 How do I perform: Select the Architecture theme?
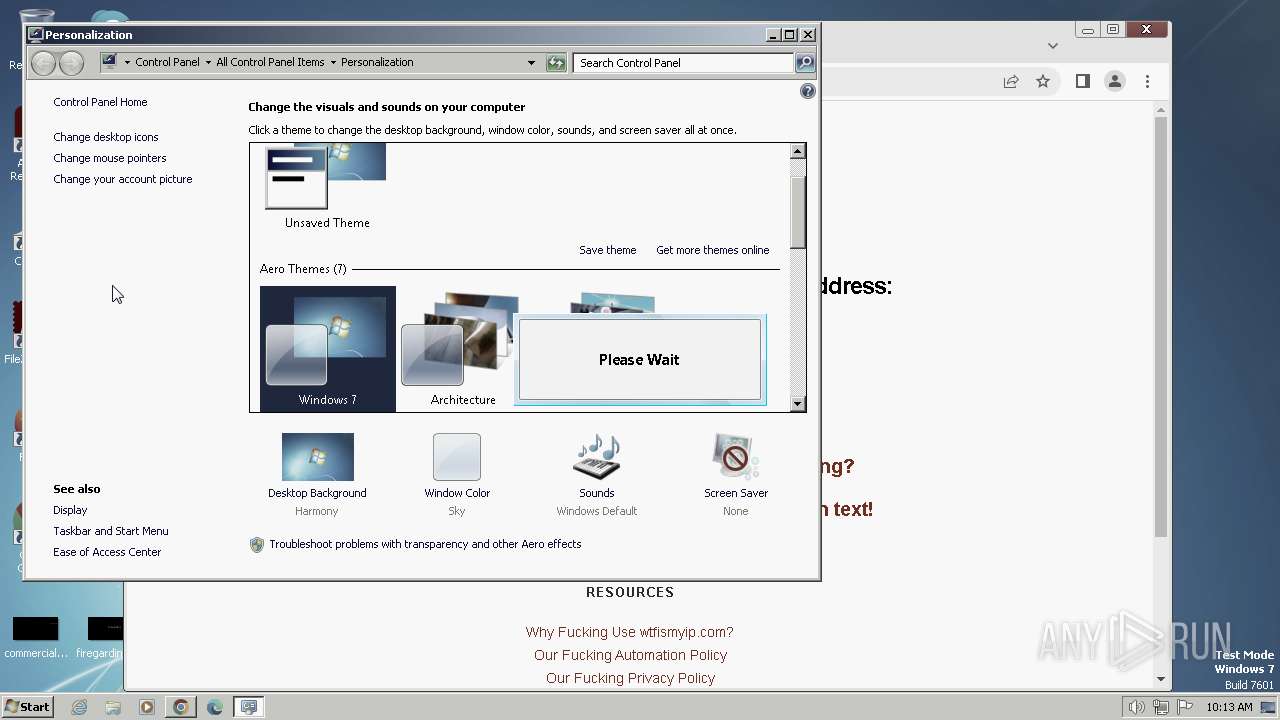463,349
